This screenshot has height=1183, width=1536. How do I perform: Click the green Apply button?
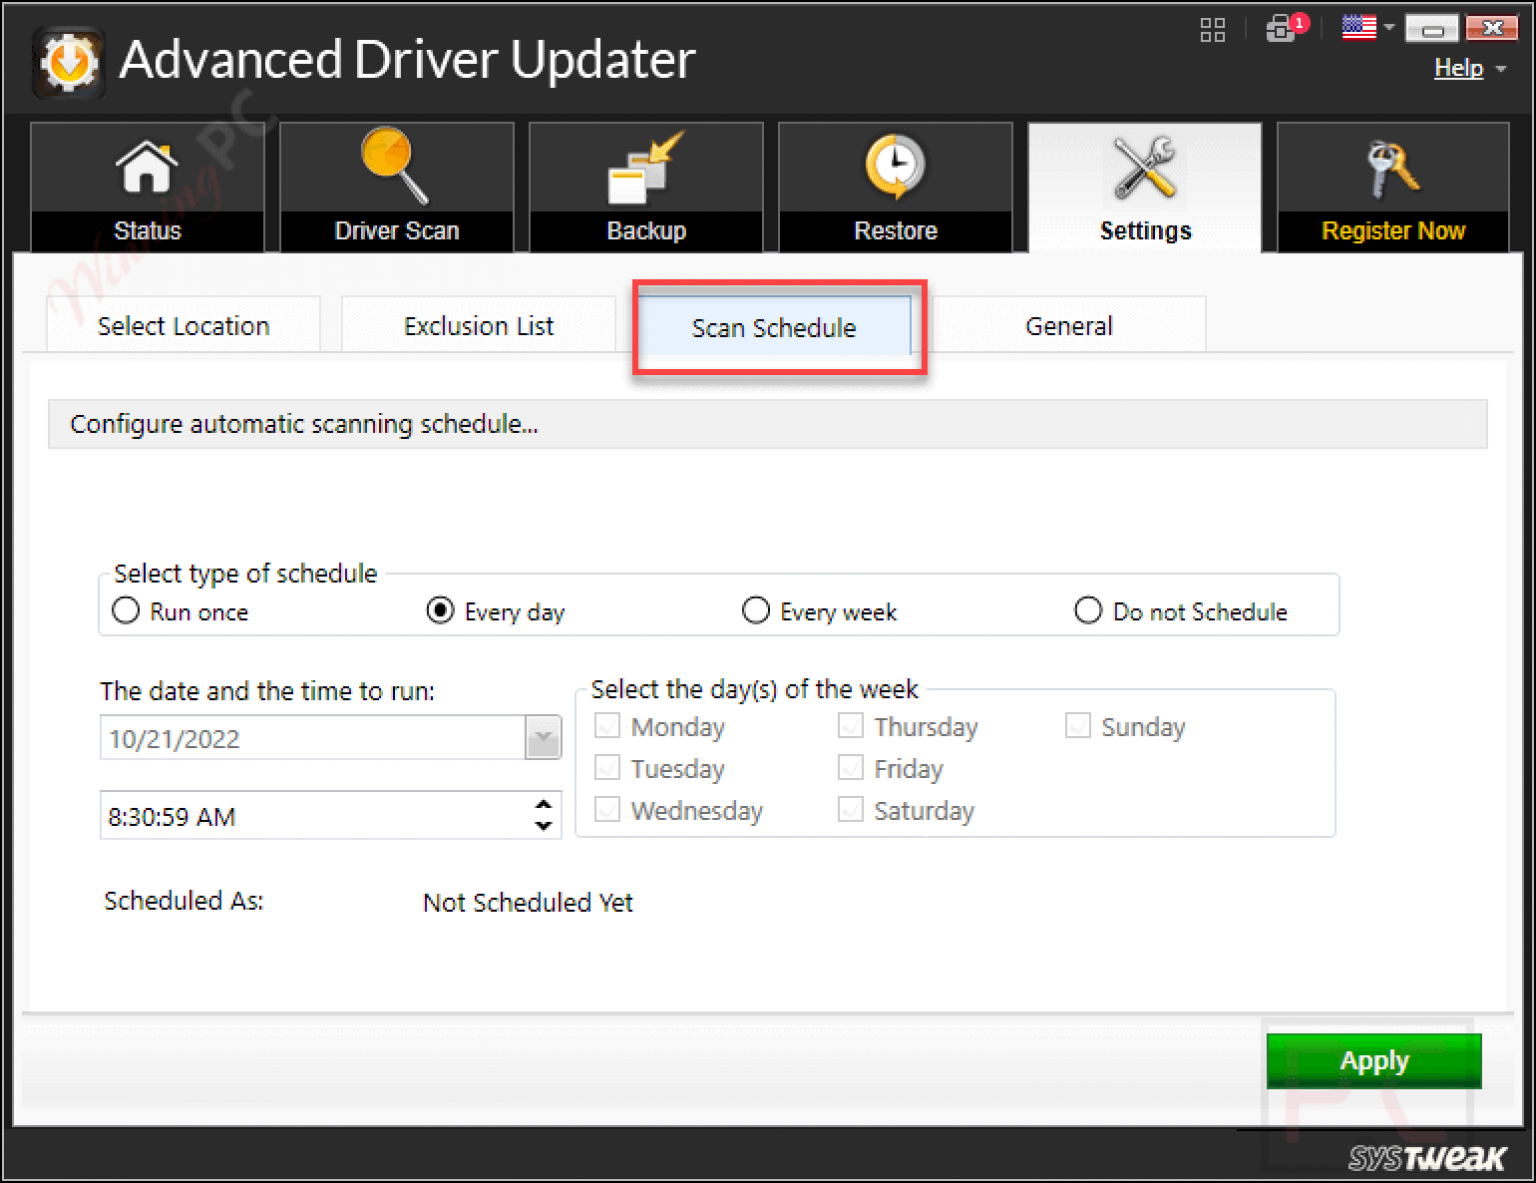(1374, 1060)
